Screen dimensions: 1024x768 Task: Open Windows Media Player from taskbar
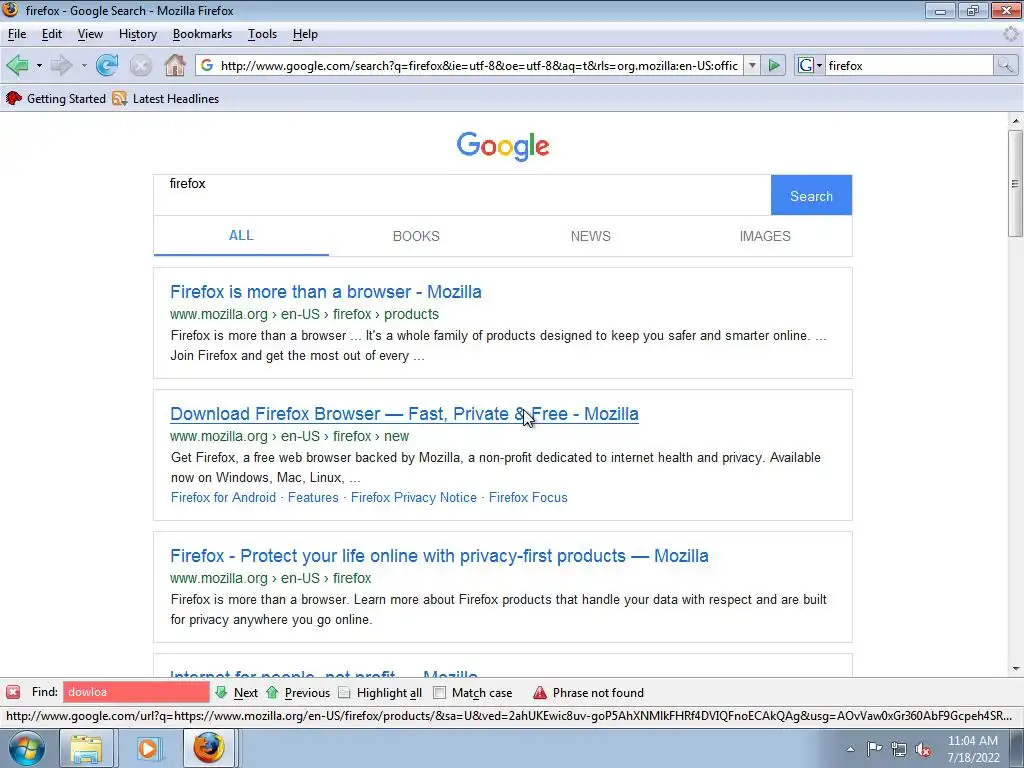pyautogui.click(x=148, y=748)
